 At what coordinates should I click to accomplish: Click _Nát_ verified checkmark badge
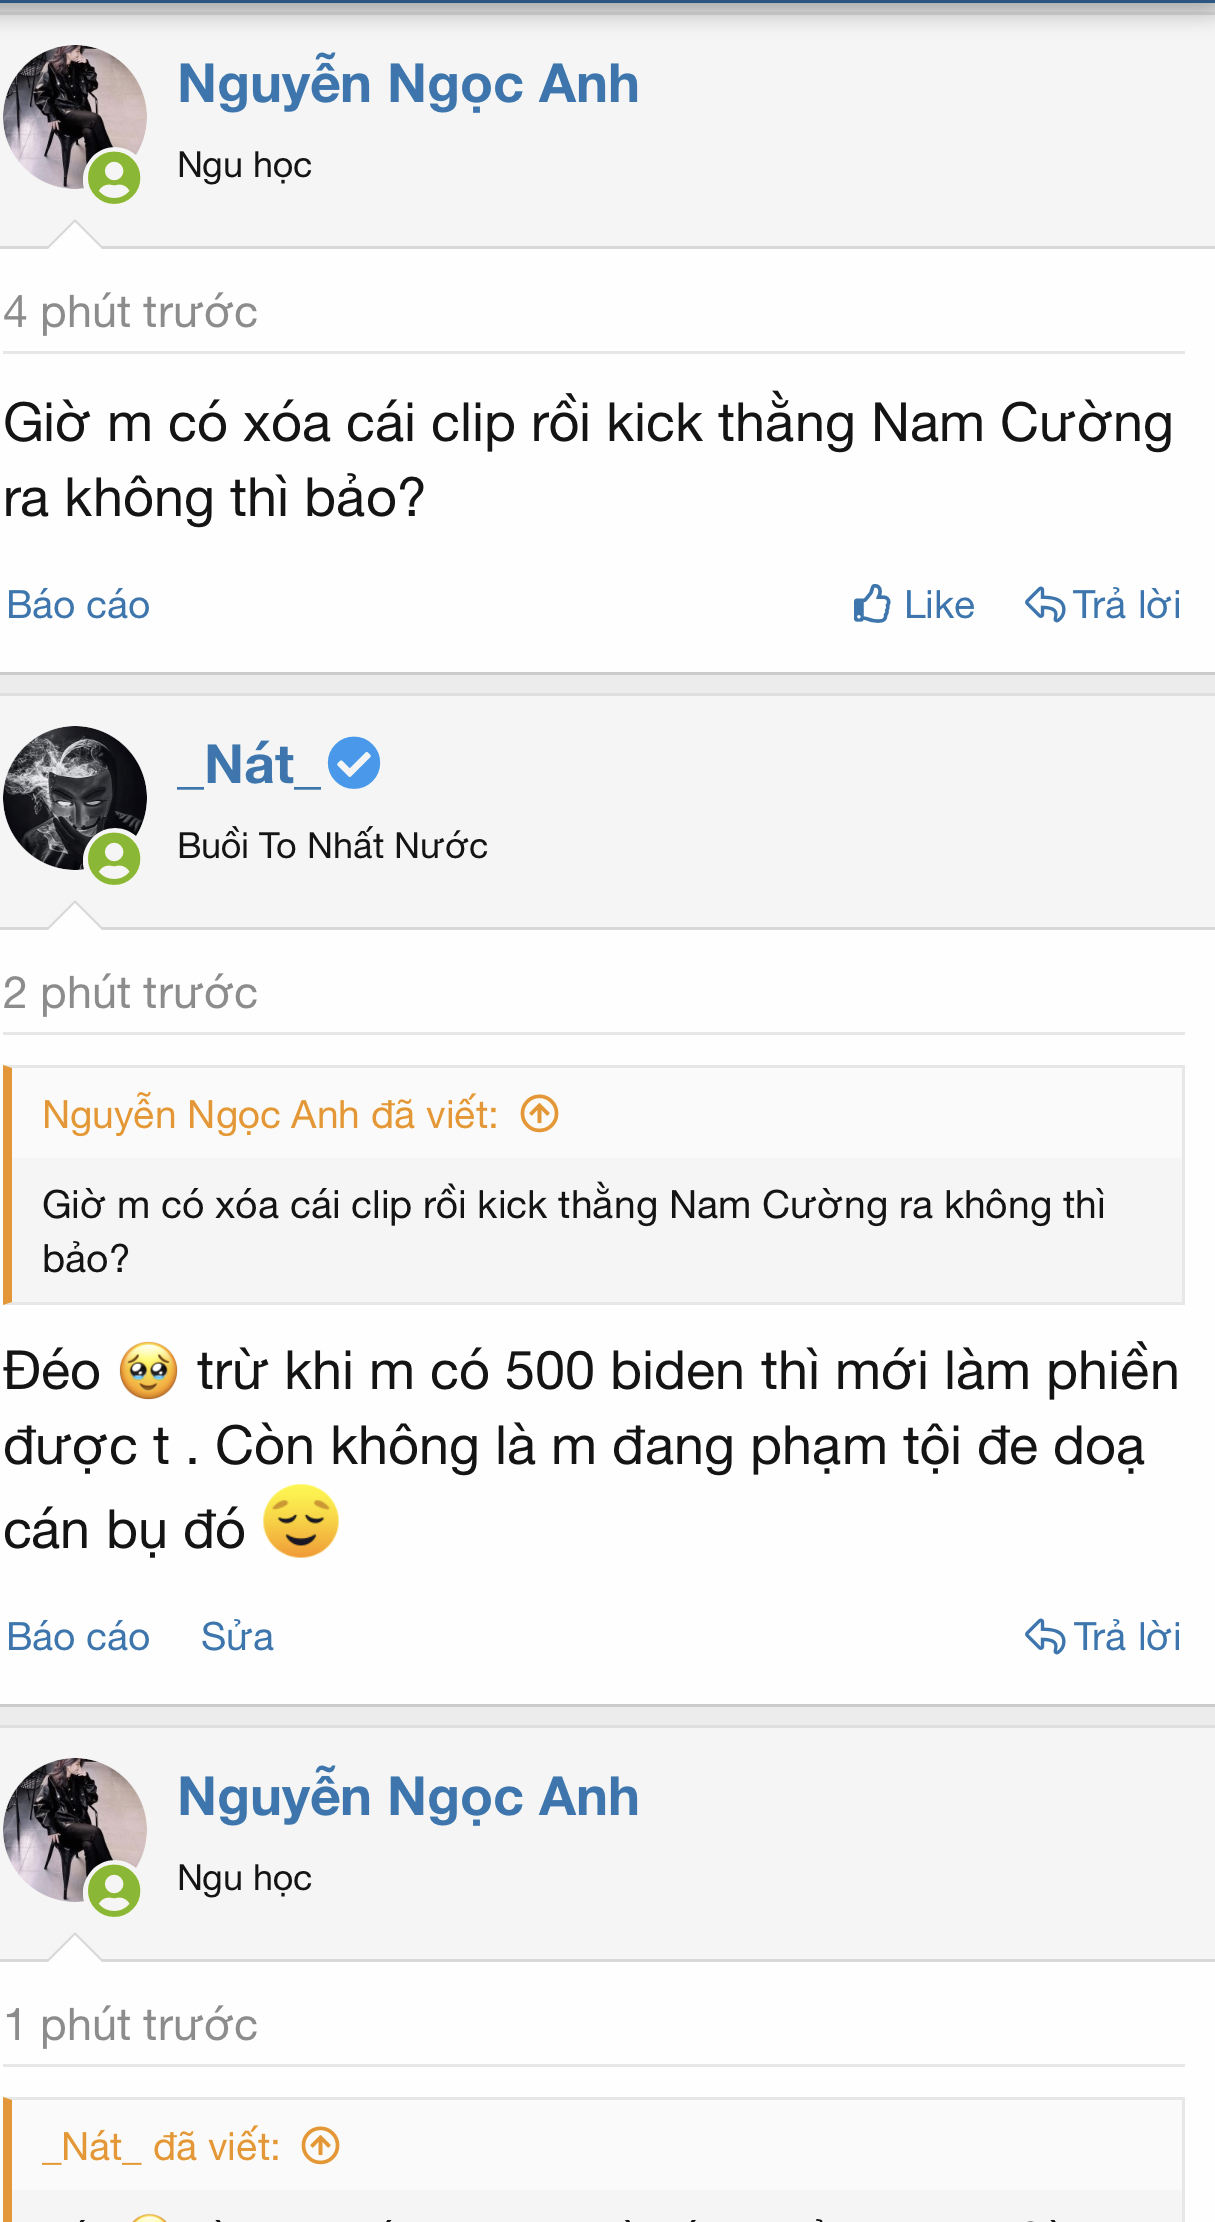pos(354,763)
